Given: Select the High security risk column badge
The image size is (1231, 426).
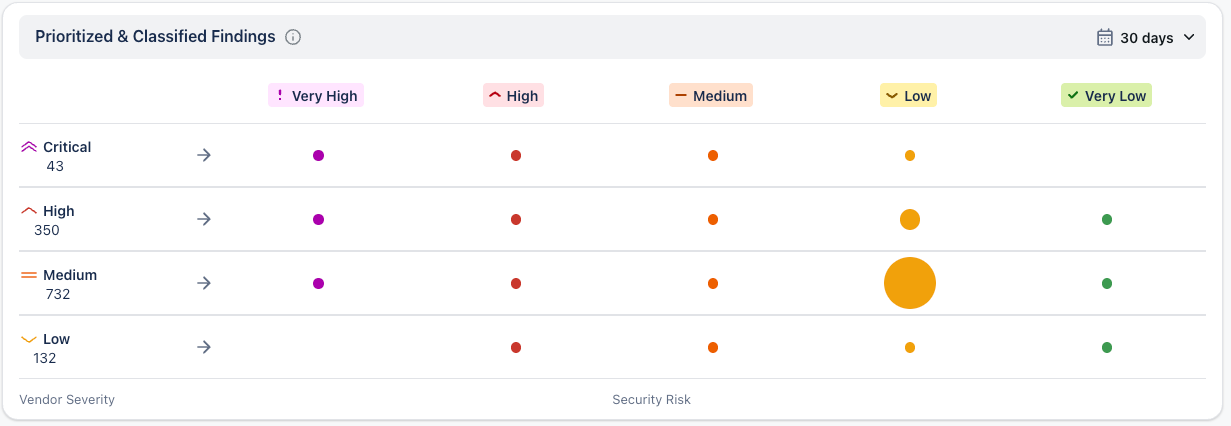Looking at the screenshot, I should tap(513, 96).
